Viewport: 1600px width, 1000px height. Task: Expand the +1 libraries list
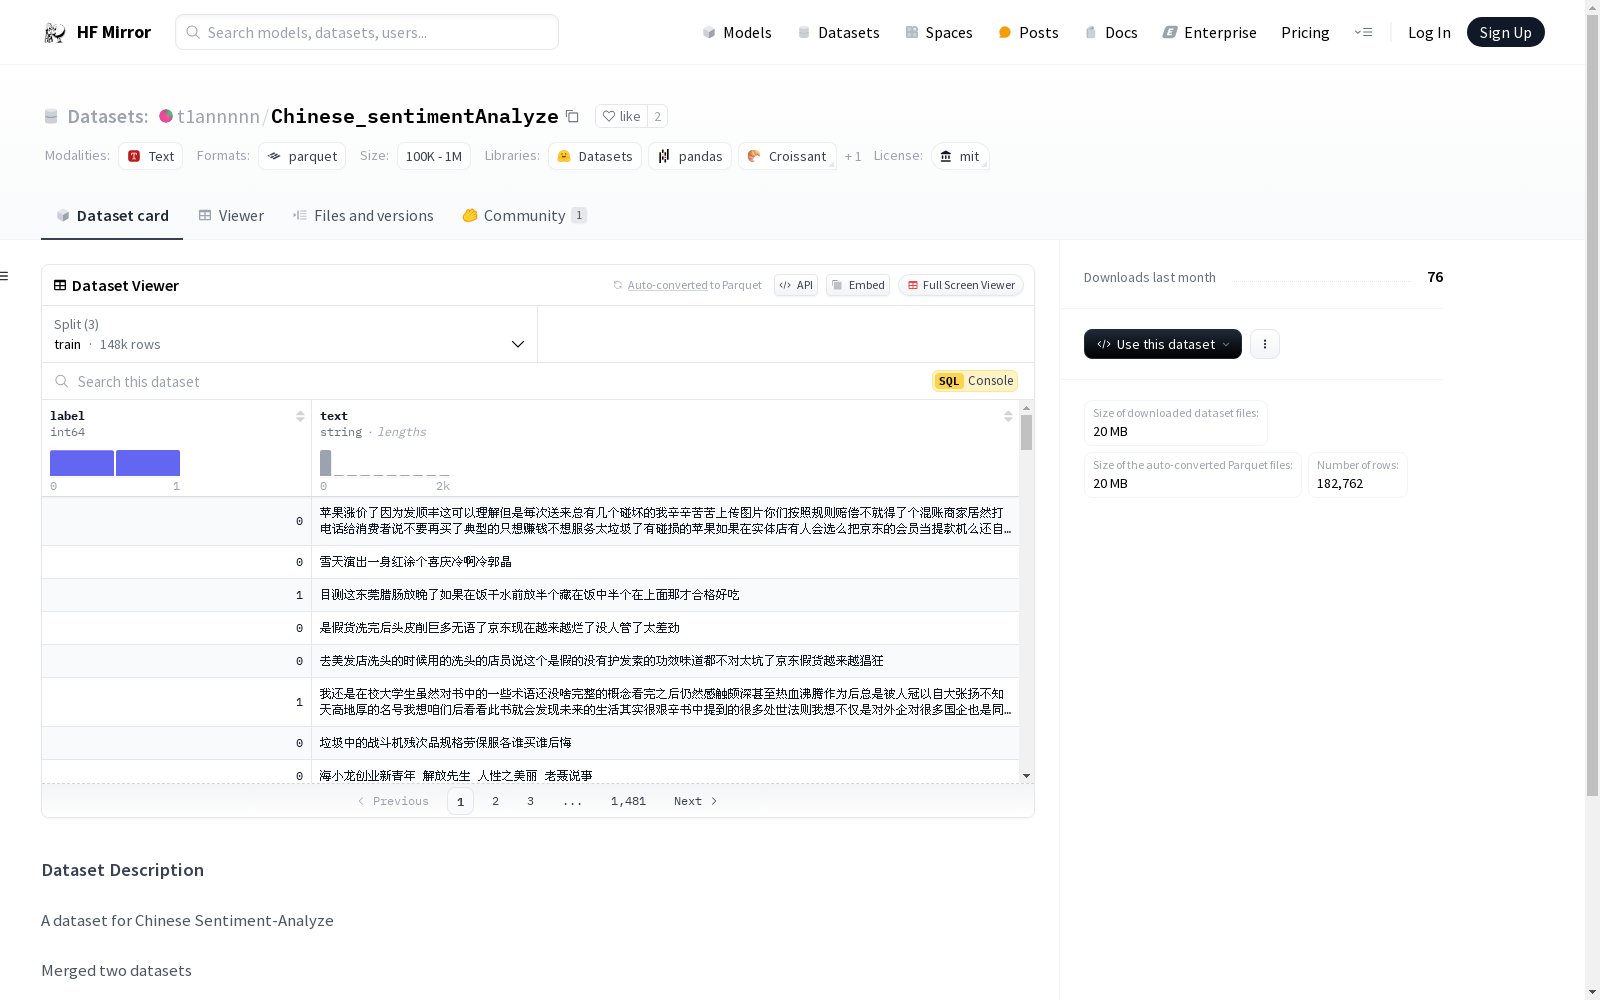853,156
